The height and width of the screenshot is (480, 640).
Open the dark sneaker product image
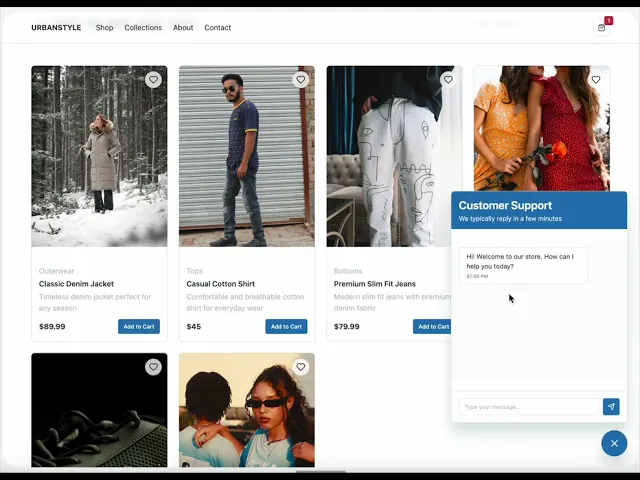click(99, 410)
